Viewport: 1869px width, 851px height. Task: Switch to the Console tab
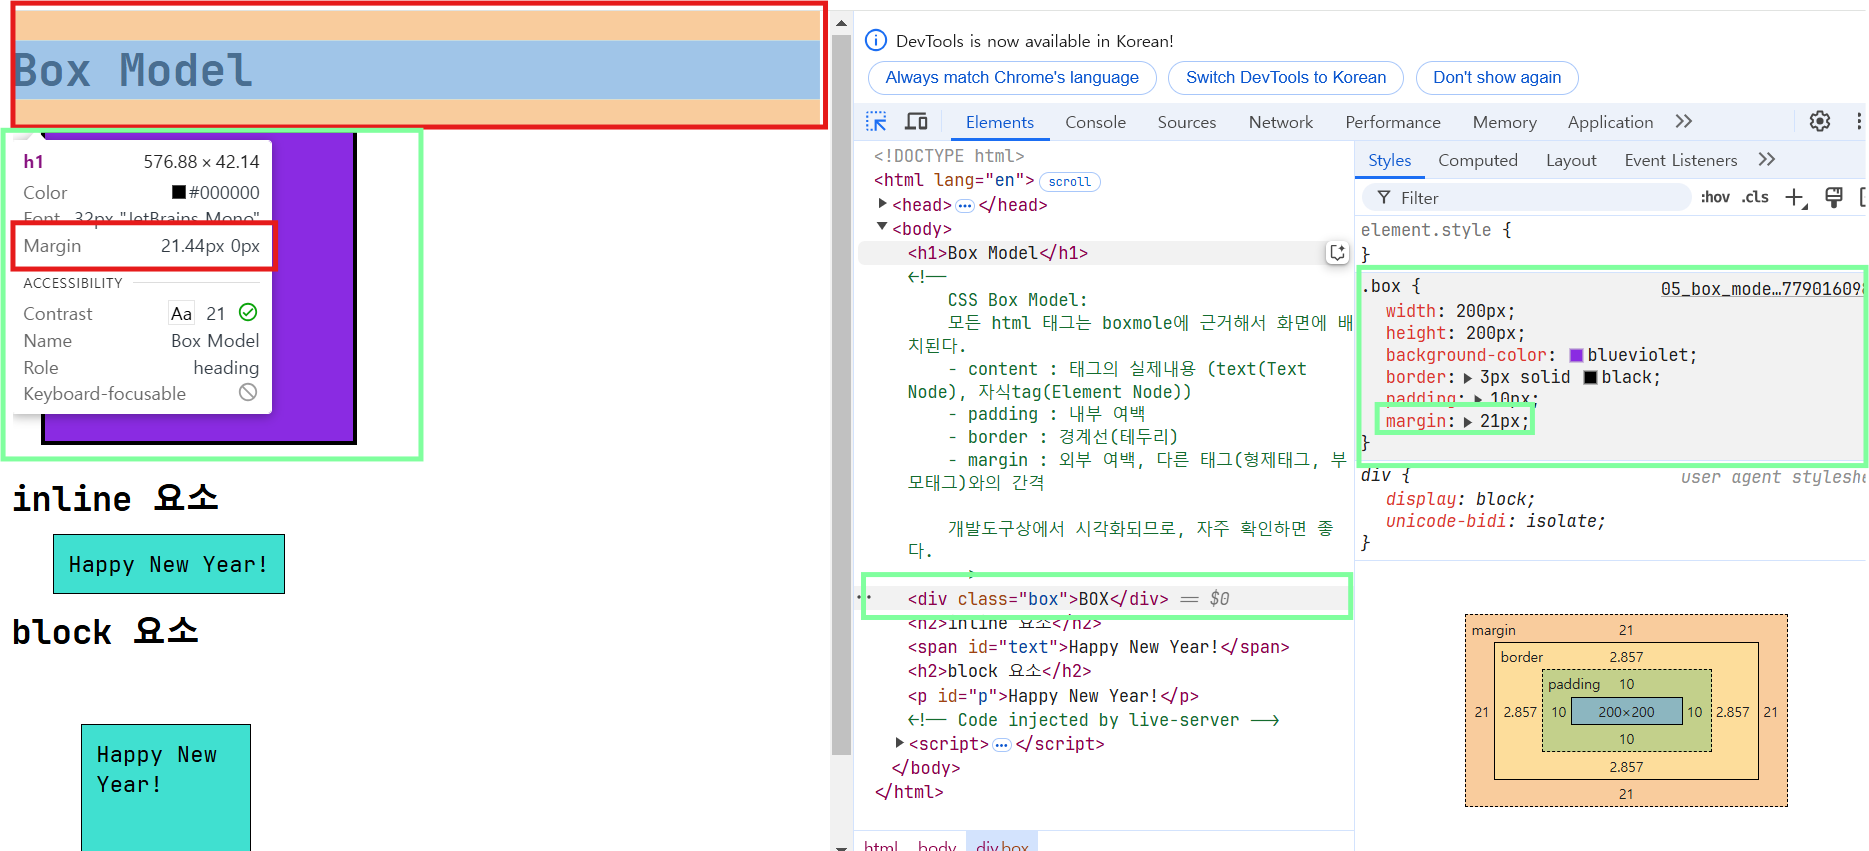point(1095,122)
